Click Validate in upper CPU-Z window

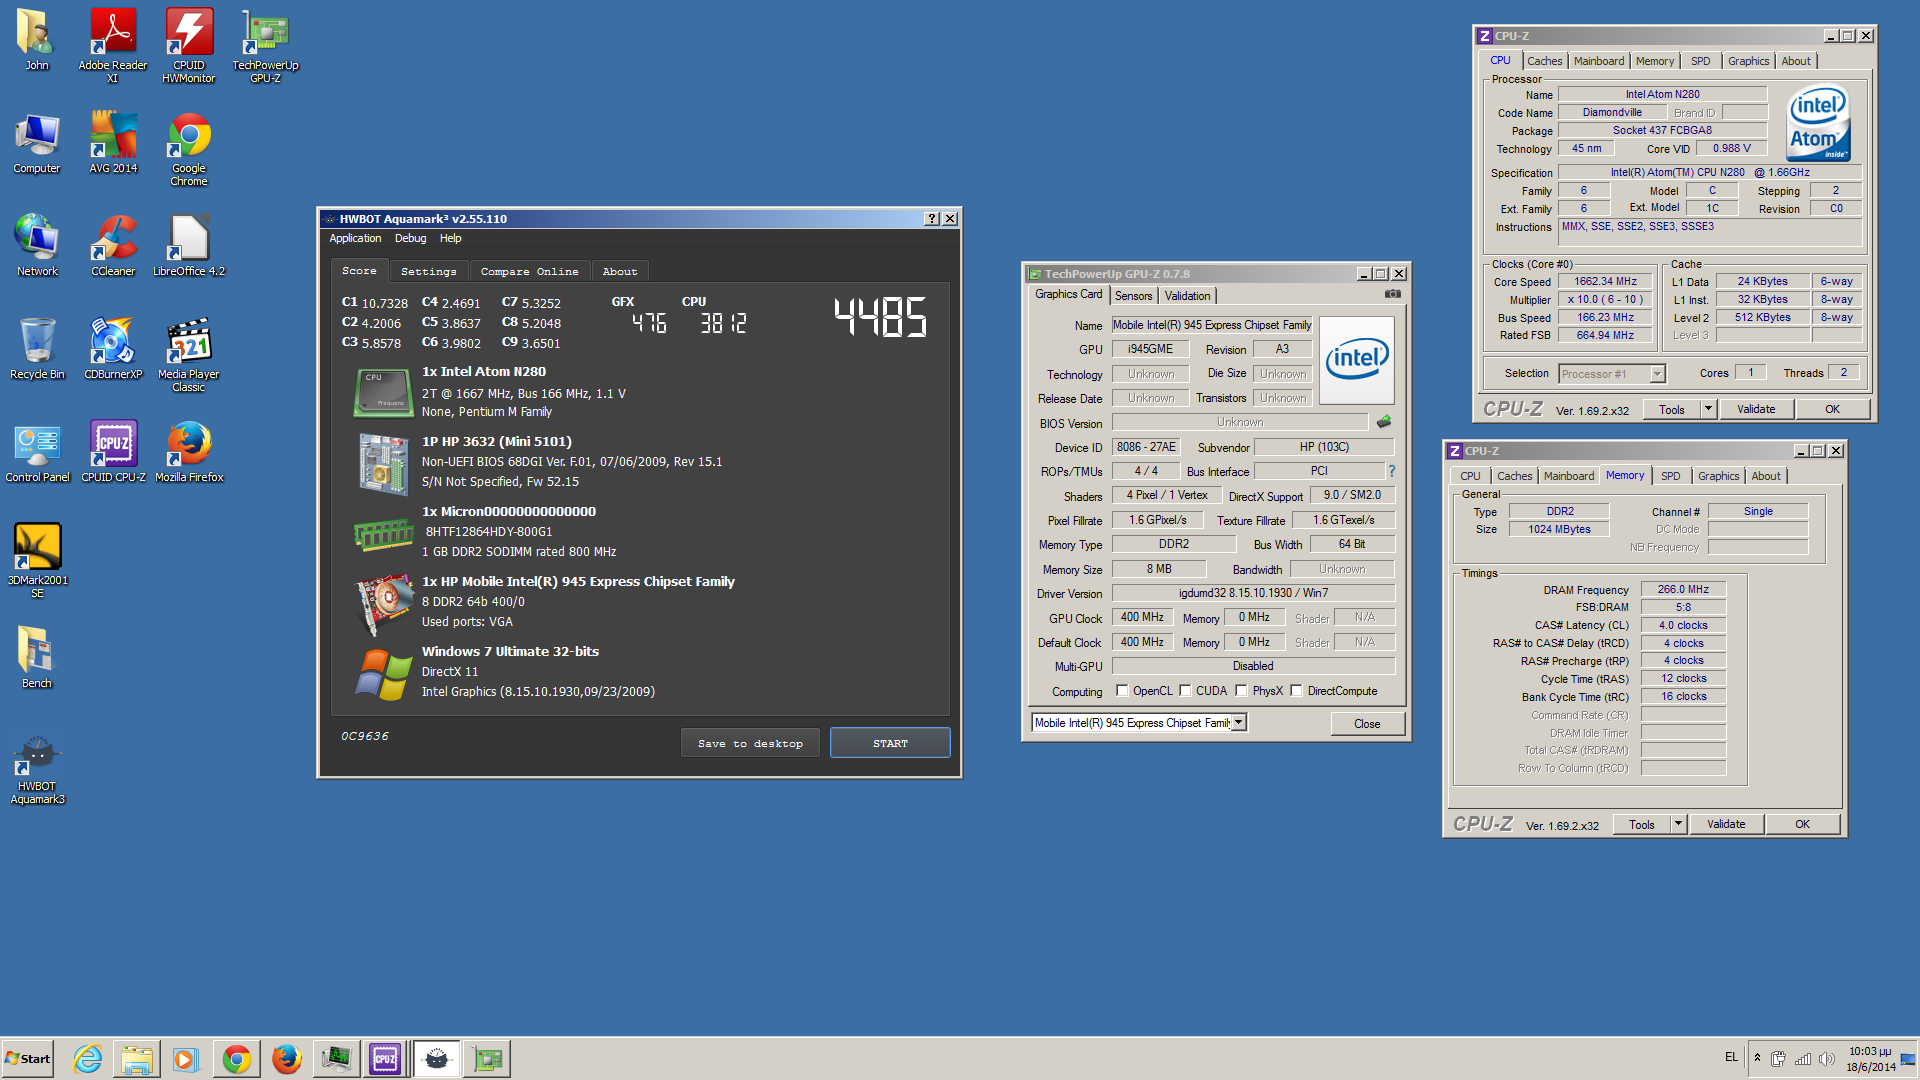tap(1756, 409)
